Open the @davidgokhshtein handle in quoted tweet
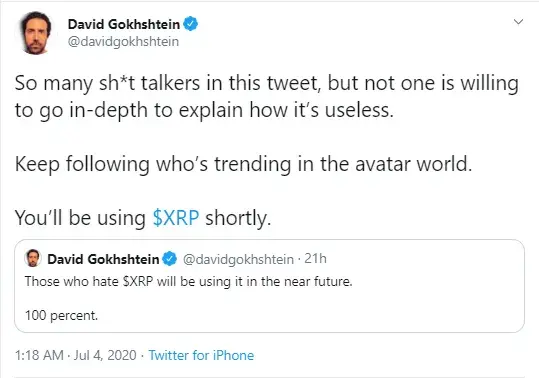 pos(238,259)
